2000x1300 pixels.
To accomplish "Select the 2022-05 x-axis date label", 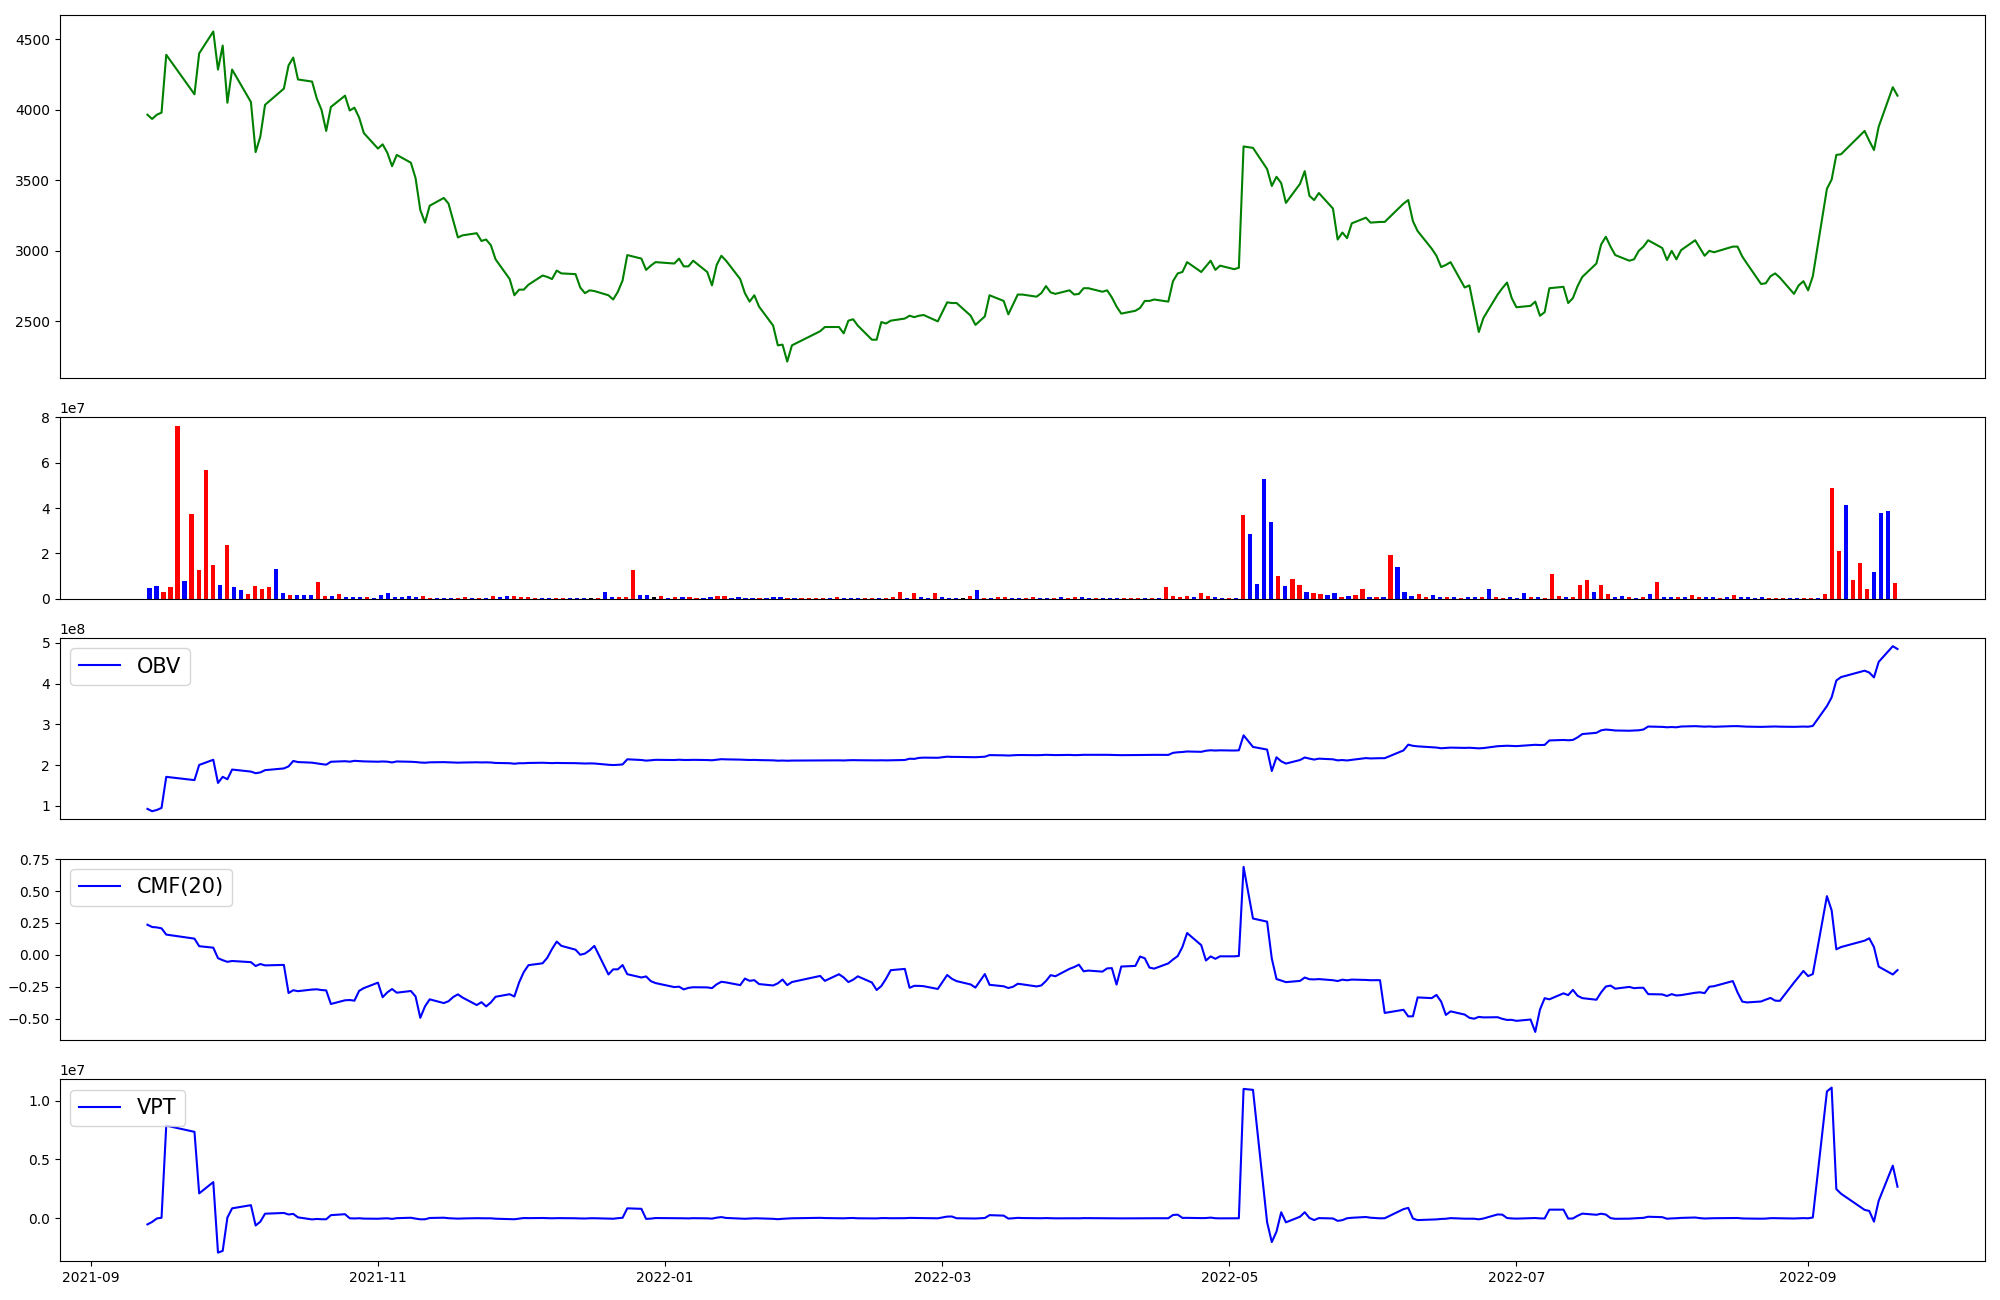I will [x=1229, y=1277].
